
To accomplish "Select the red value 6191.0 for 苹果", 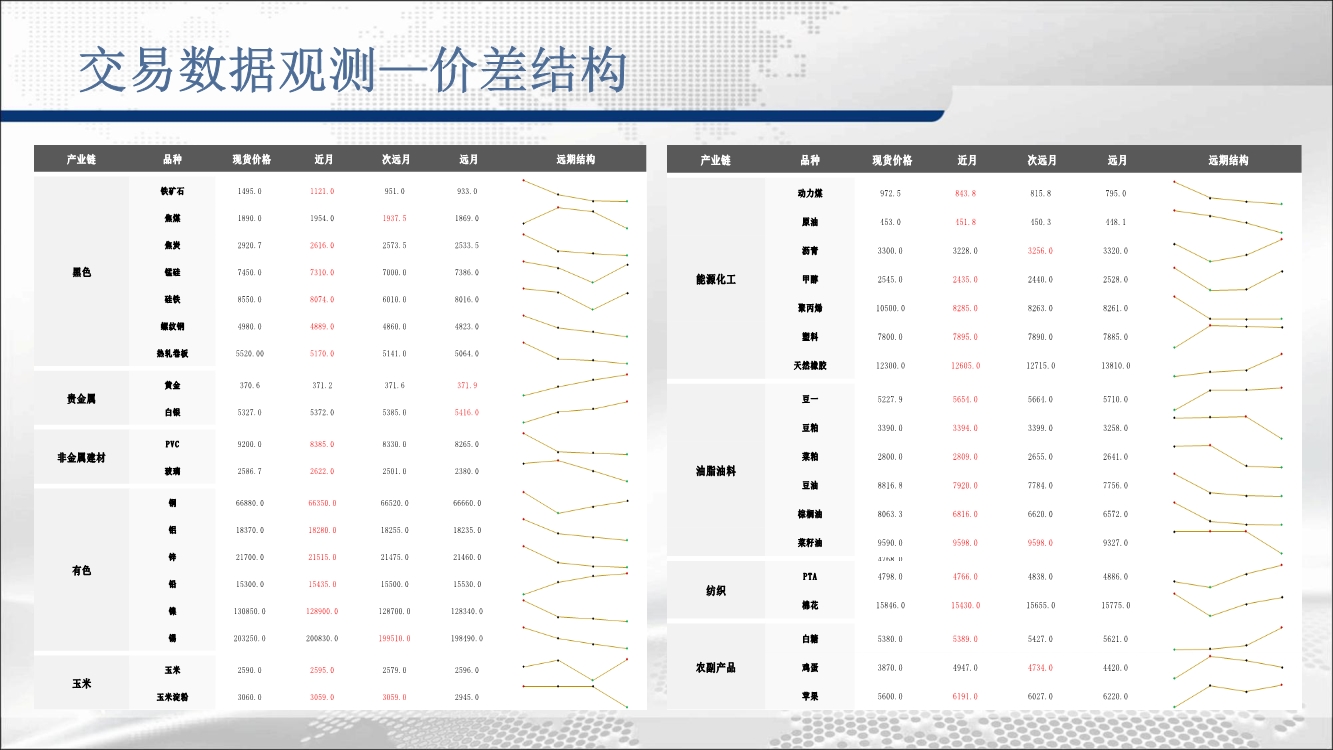I will coord(966,696).
